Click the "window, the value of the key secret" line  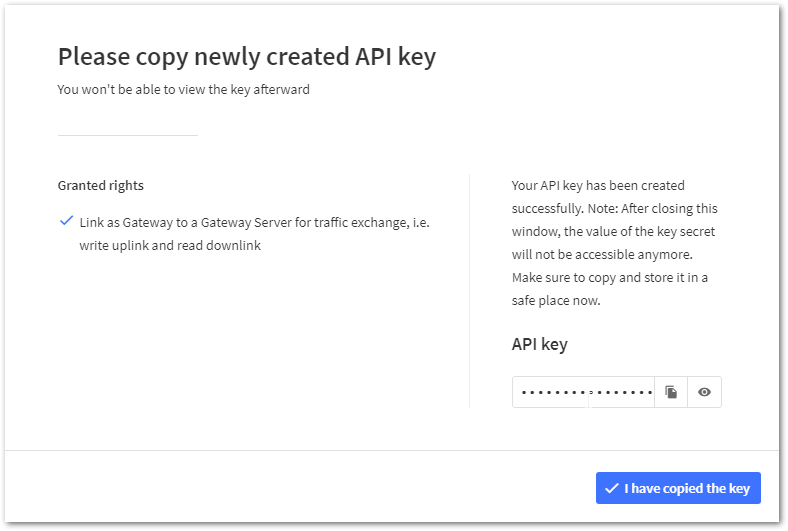pos(613,231)
